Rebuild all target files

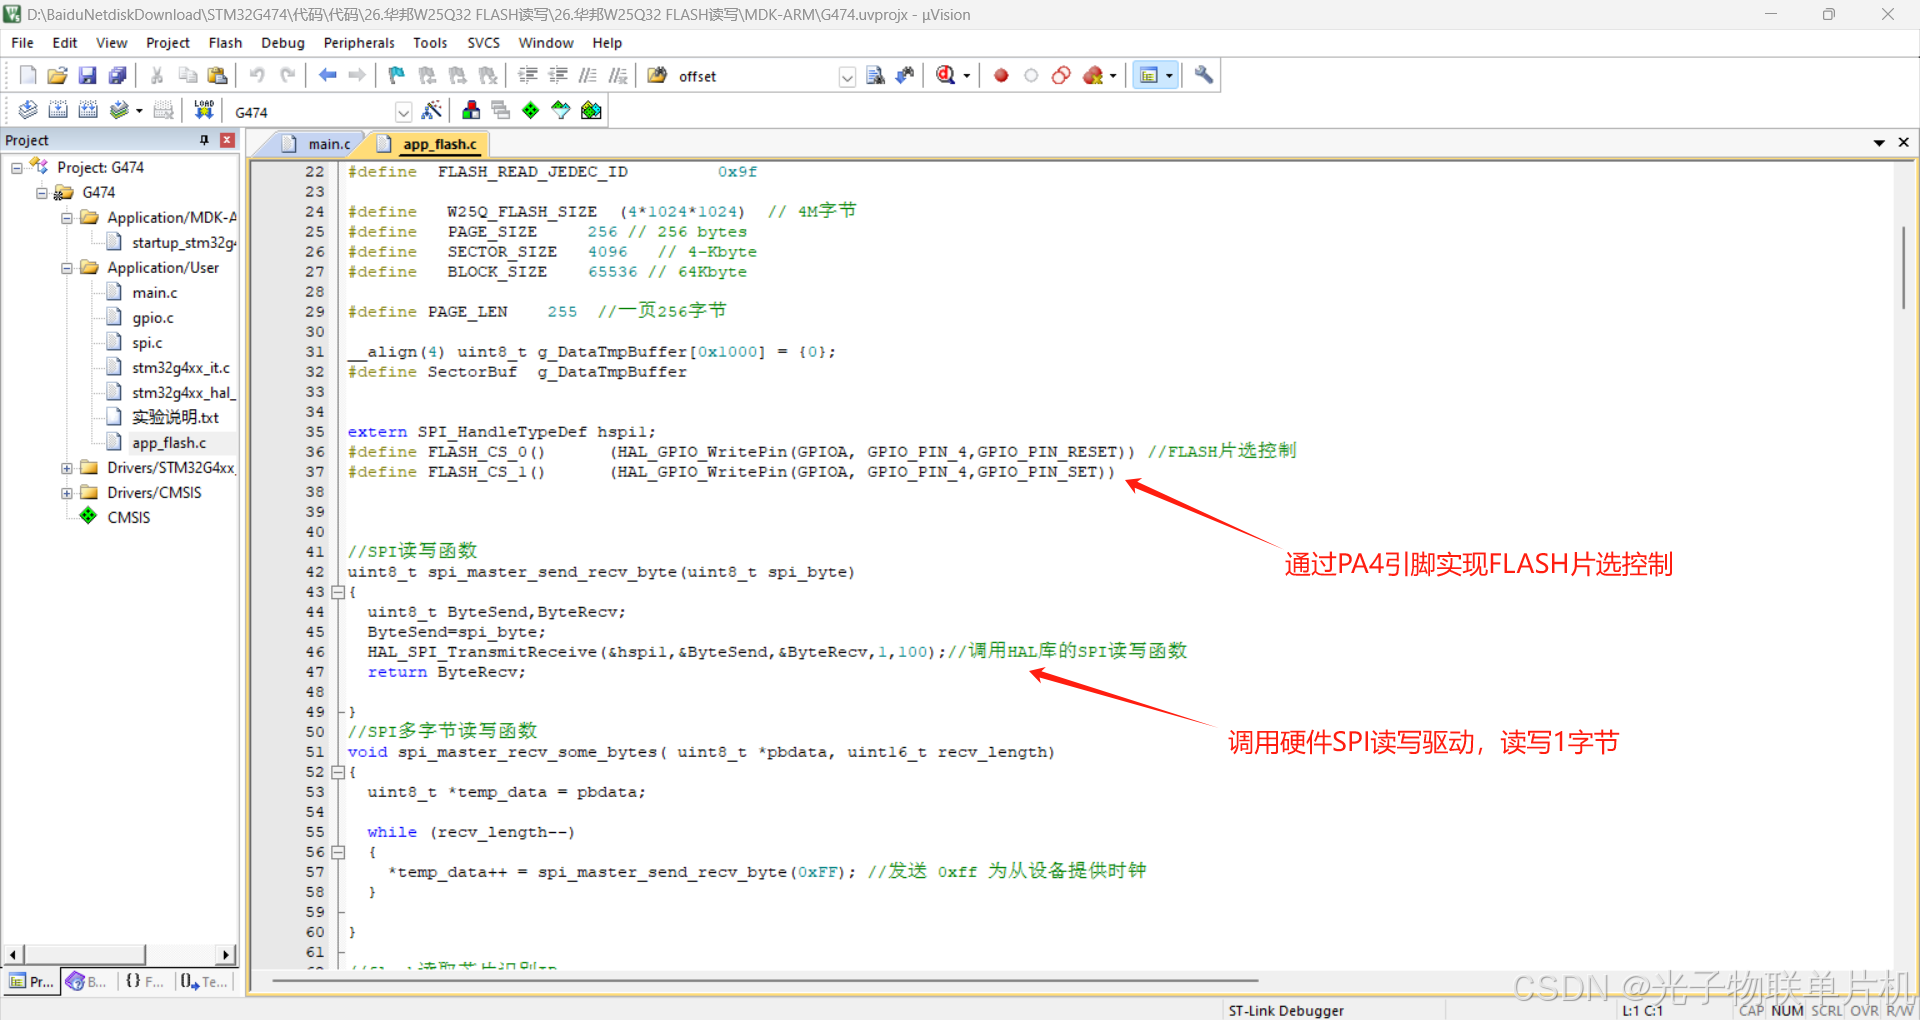click(88, 111)
